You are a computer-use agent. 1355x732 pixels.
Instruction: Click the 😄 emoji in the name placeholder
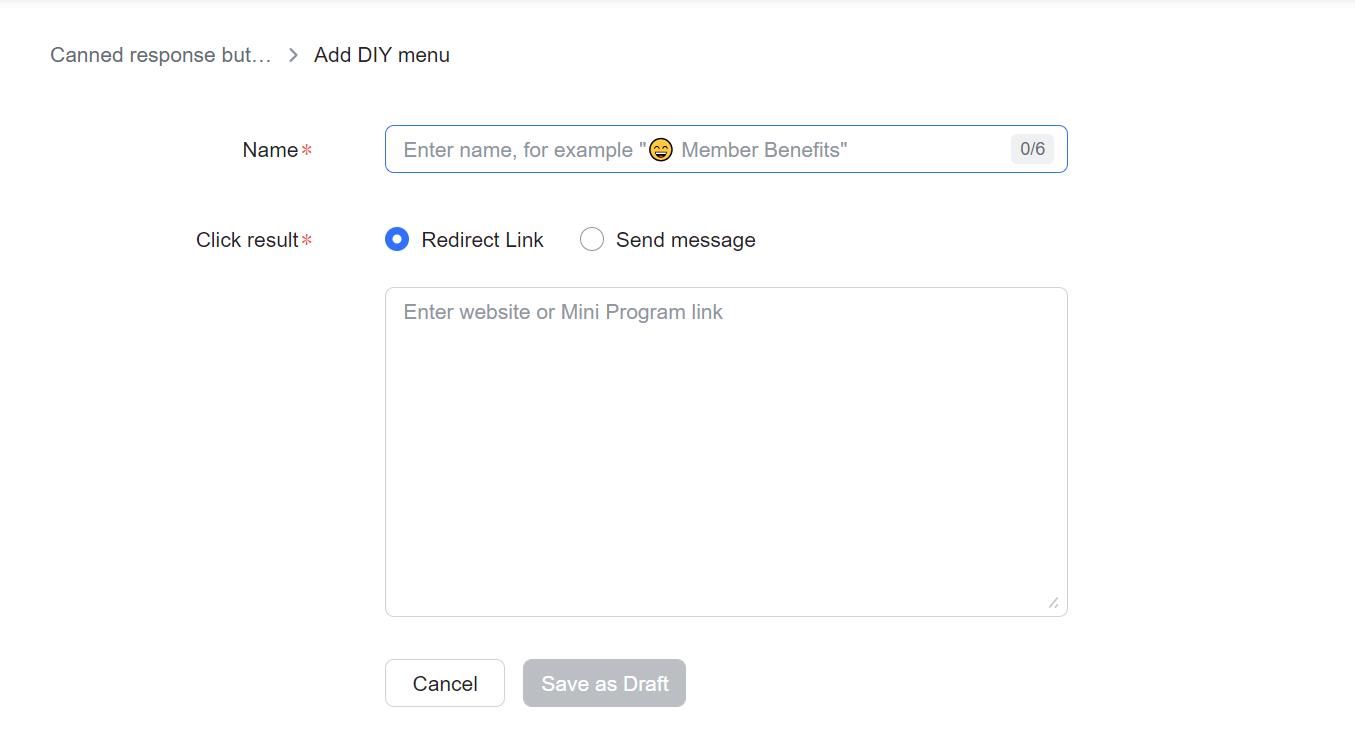tap(661, 150)
